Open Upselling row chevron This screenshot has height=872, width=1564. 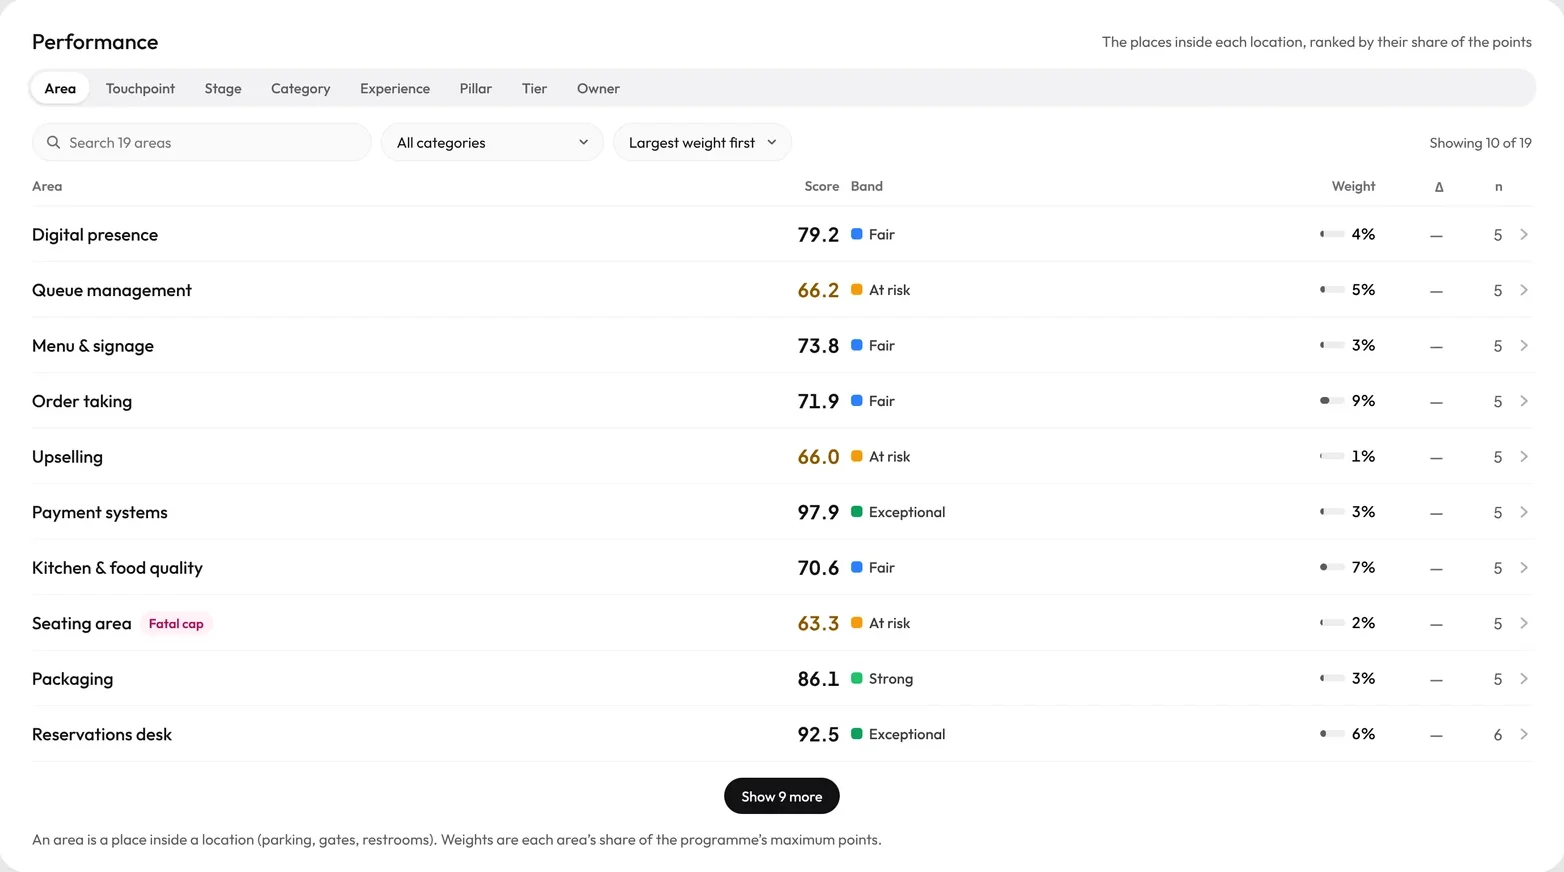1524,457
